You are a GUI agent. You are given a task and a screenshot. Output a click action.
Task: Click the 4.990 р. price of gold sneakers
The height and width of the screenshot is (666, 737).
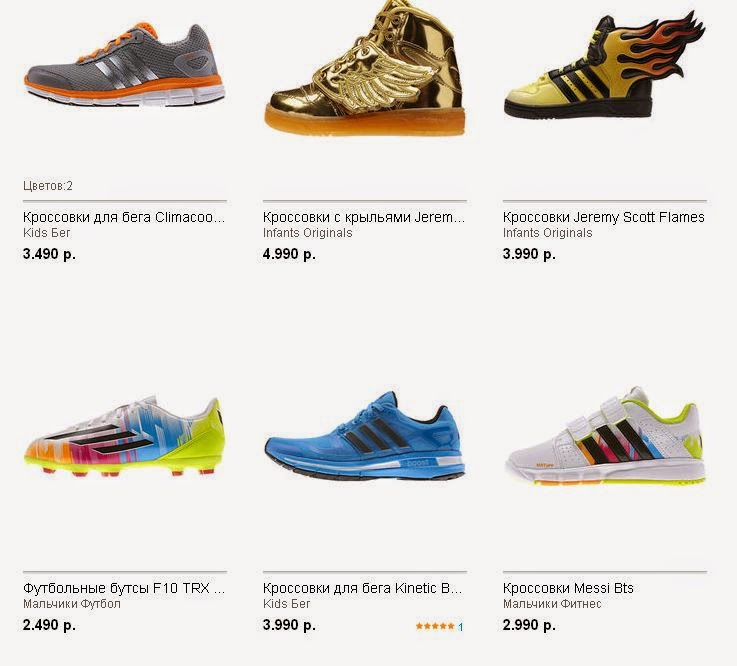289,254
